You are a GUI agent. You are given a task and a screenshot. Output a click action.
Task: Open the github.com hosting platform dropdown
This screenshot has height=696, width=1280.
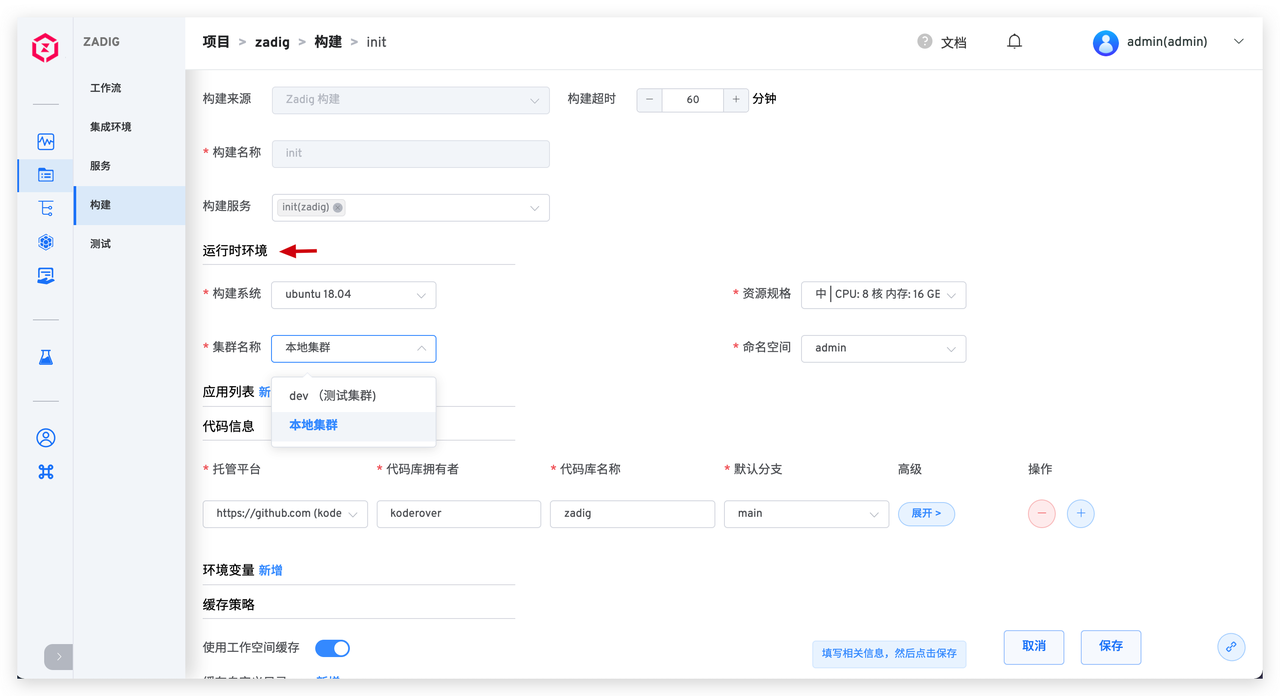(285, 514)
